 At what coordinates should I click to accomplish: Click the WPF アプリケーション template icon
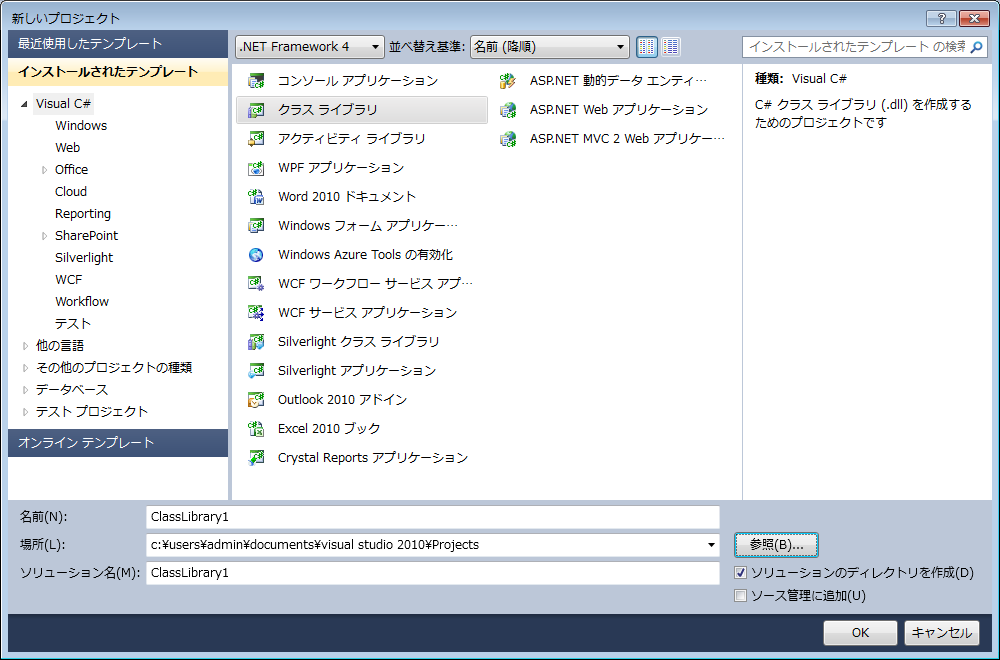(x=256, y=168)
